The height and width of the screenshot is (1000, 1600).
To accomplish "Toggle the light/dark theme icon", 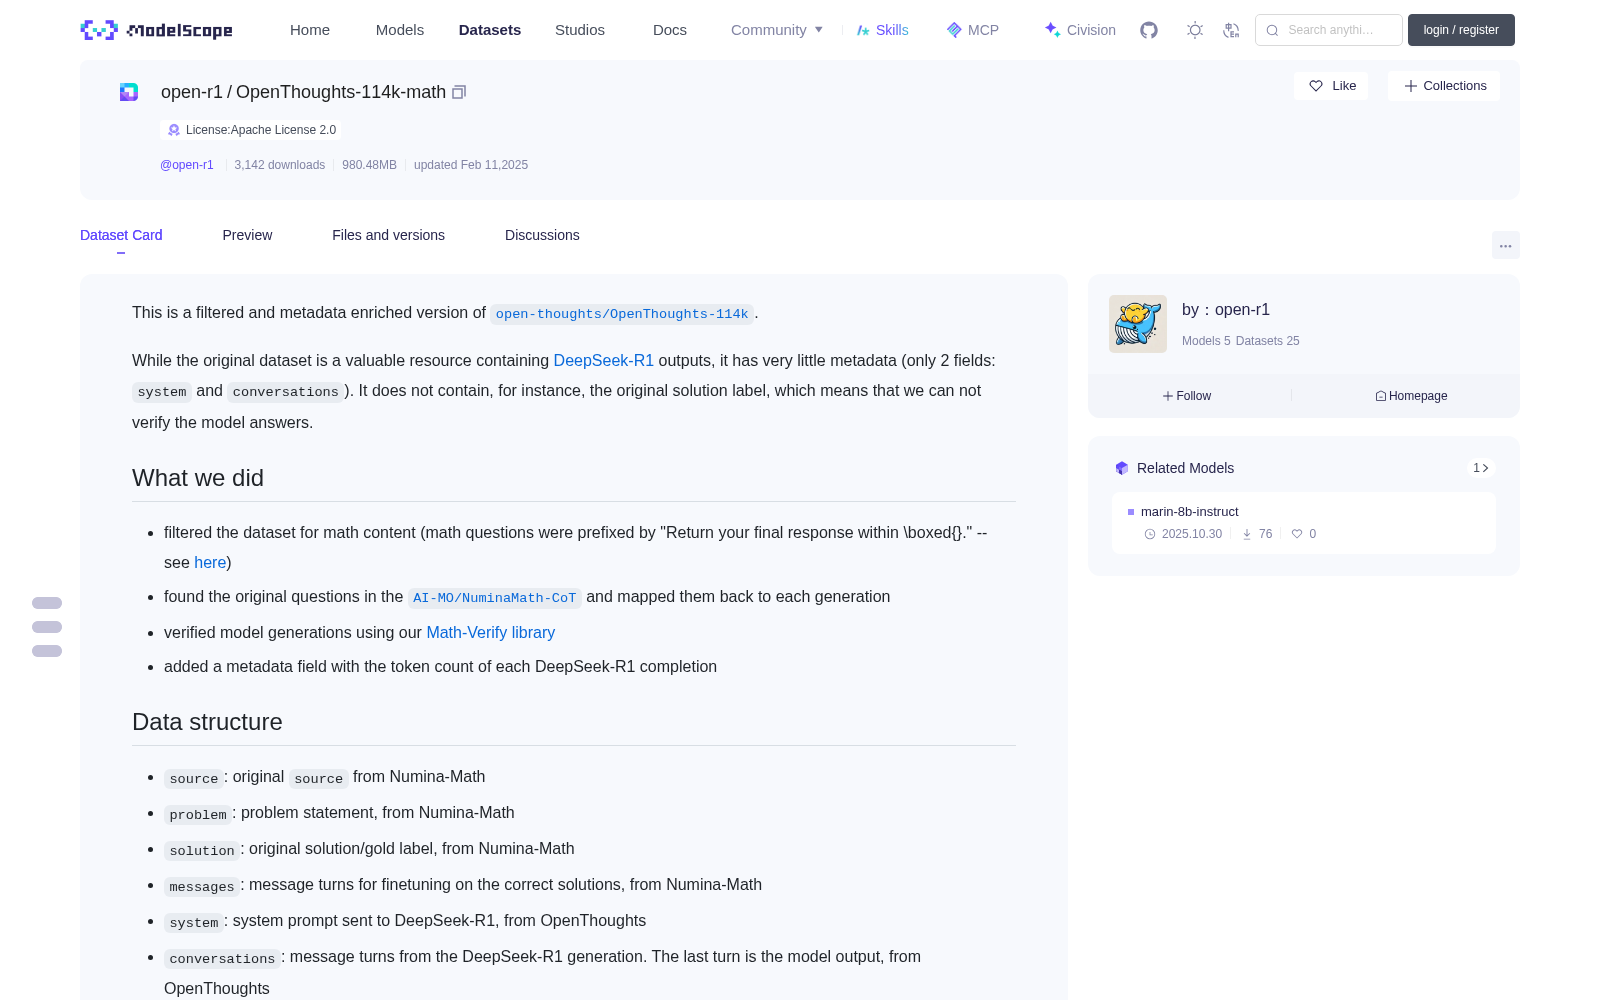I will tap(1195, 30).
